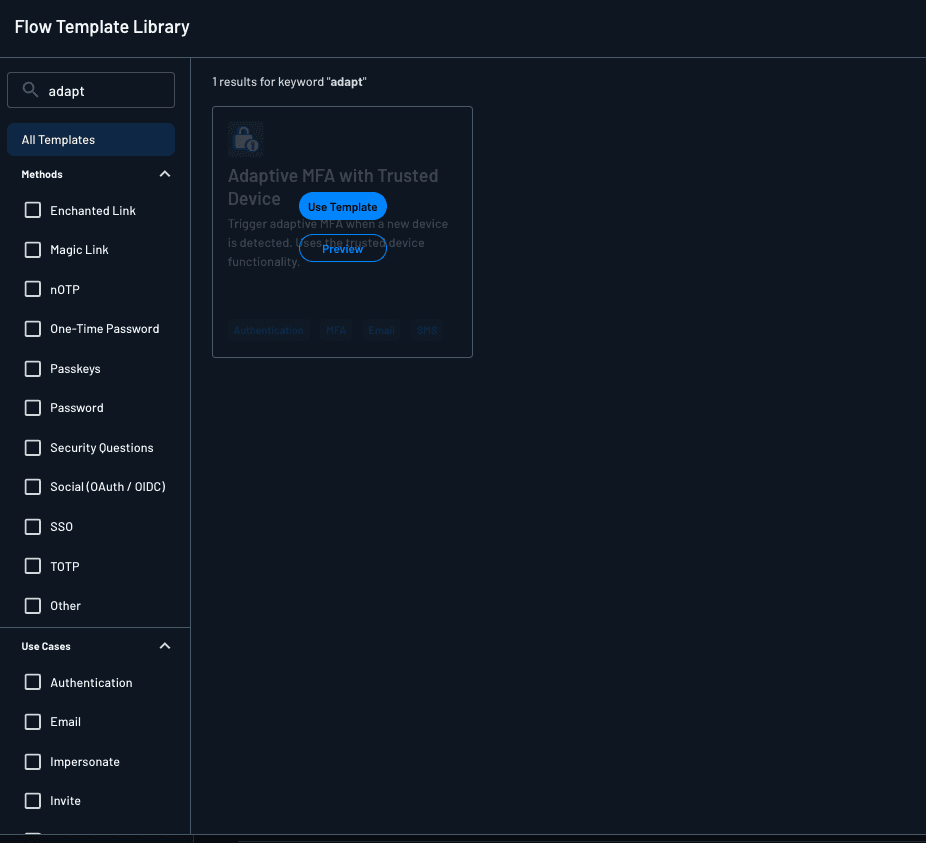Select All Templates in the sidebar

tap(91, 139)
